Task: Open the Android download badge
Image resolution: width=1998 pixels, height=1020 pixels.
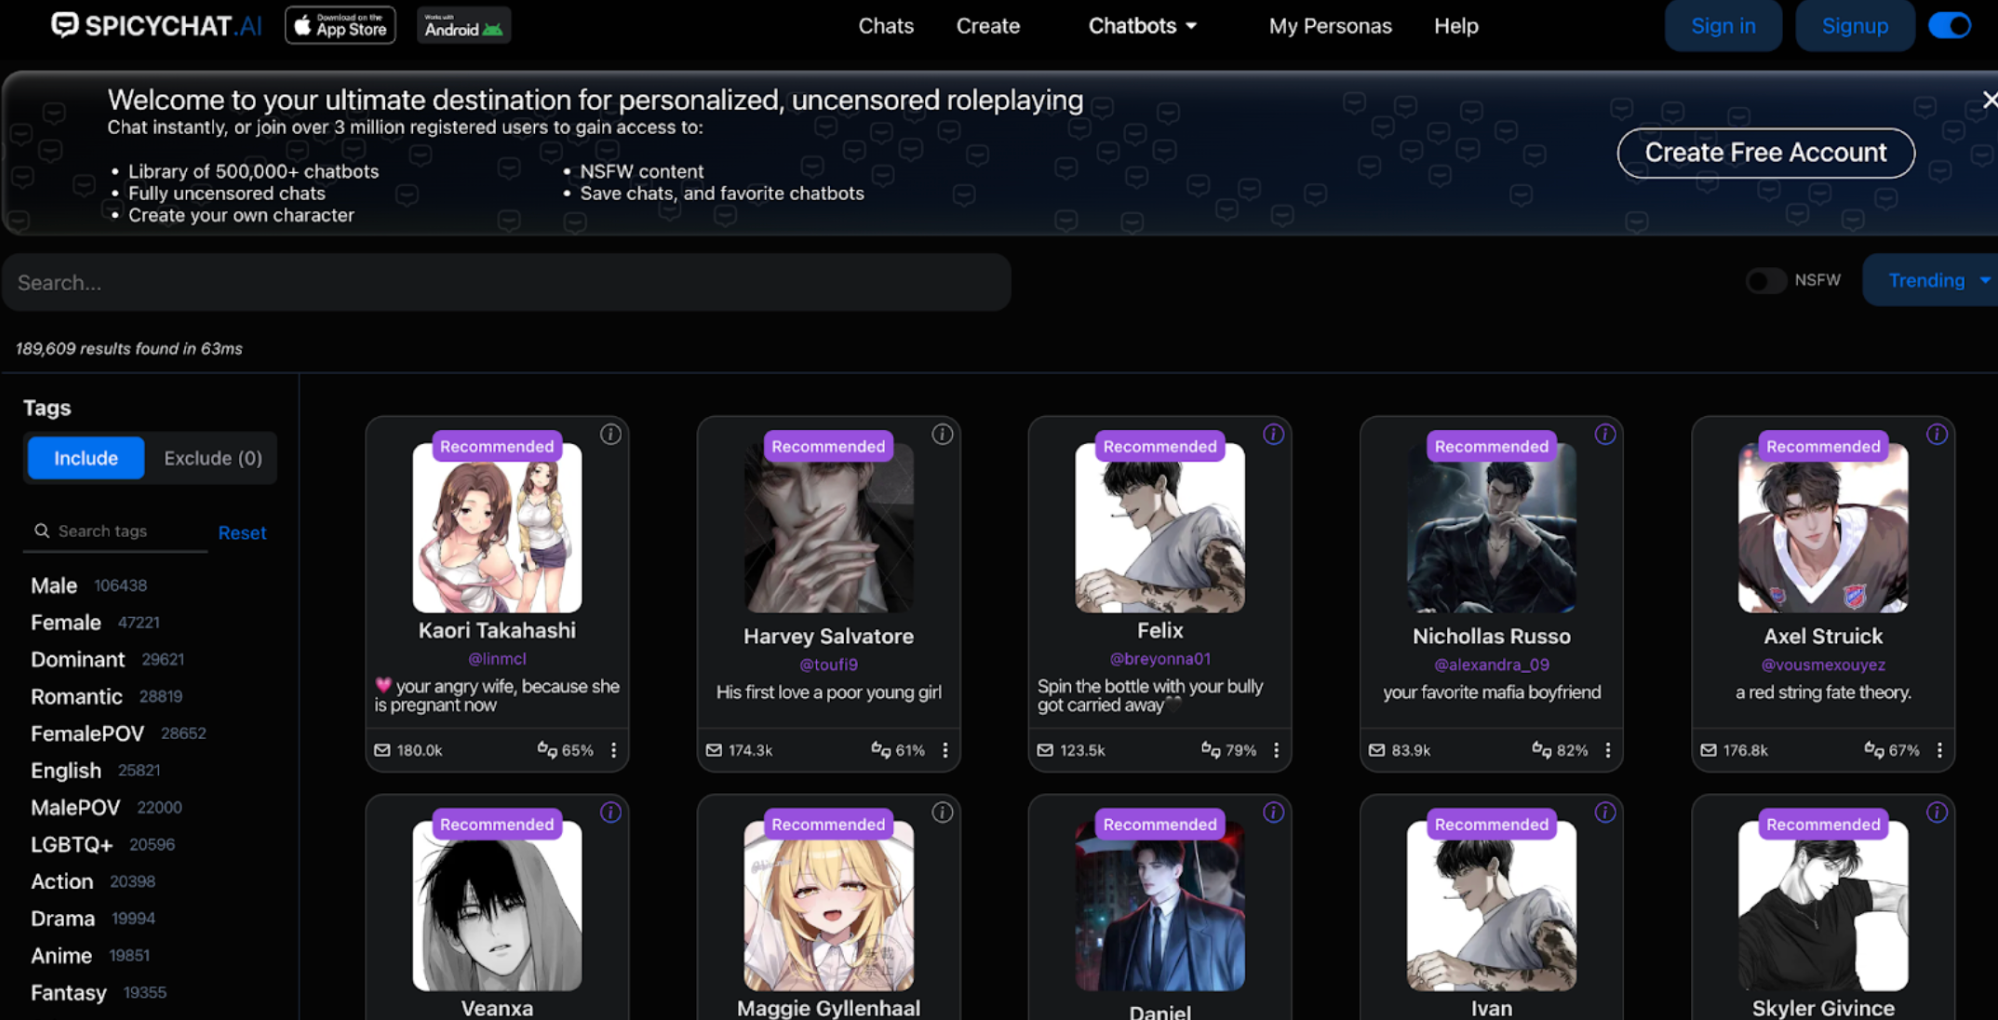Action: click(464, 25)
